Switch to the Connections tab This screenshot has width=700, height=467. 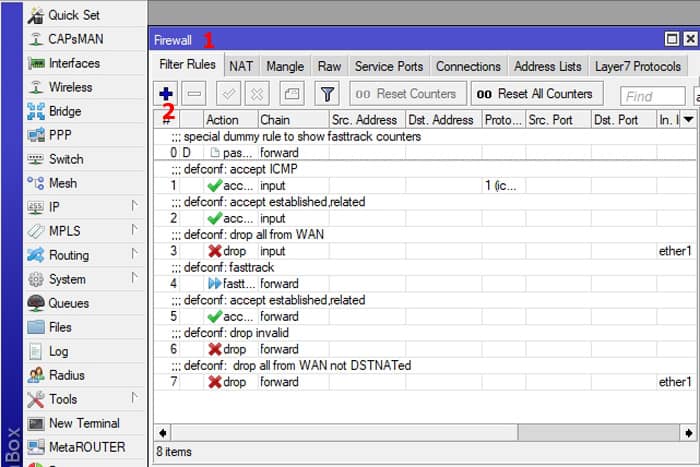(x=468, y=67)
